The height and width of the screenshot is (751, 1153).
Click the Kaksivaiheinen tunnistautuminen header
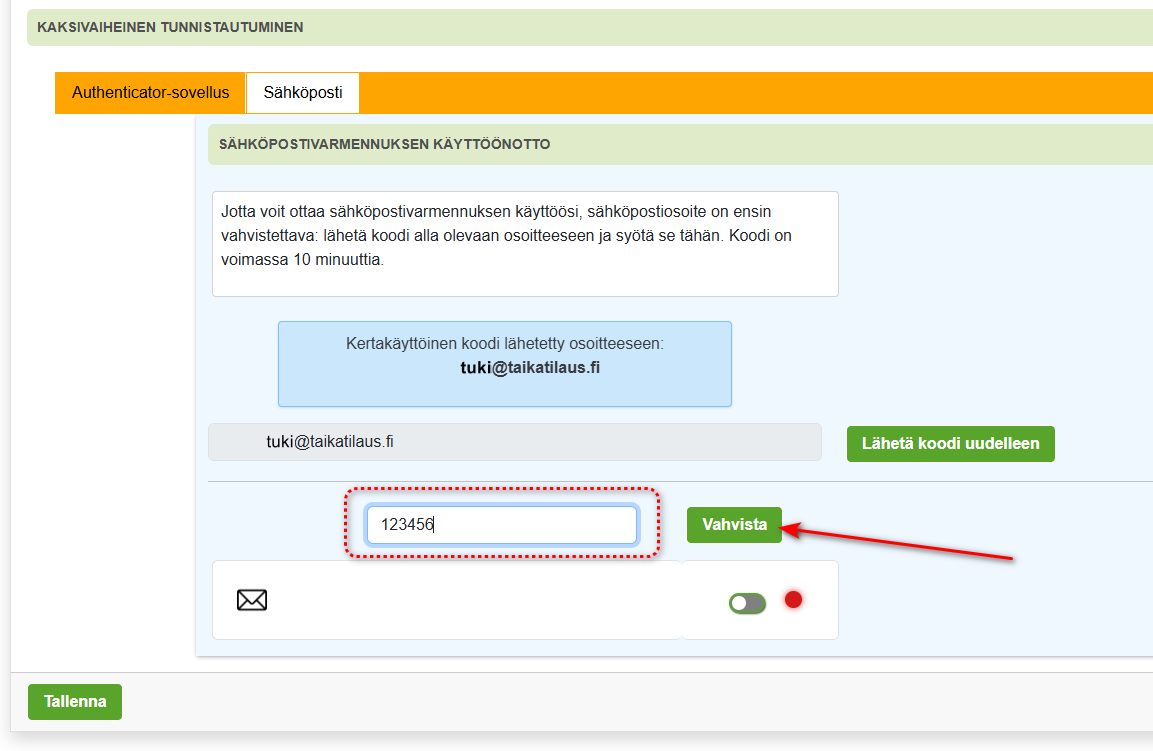[170, 27]
